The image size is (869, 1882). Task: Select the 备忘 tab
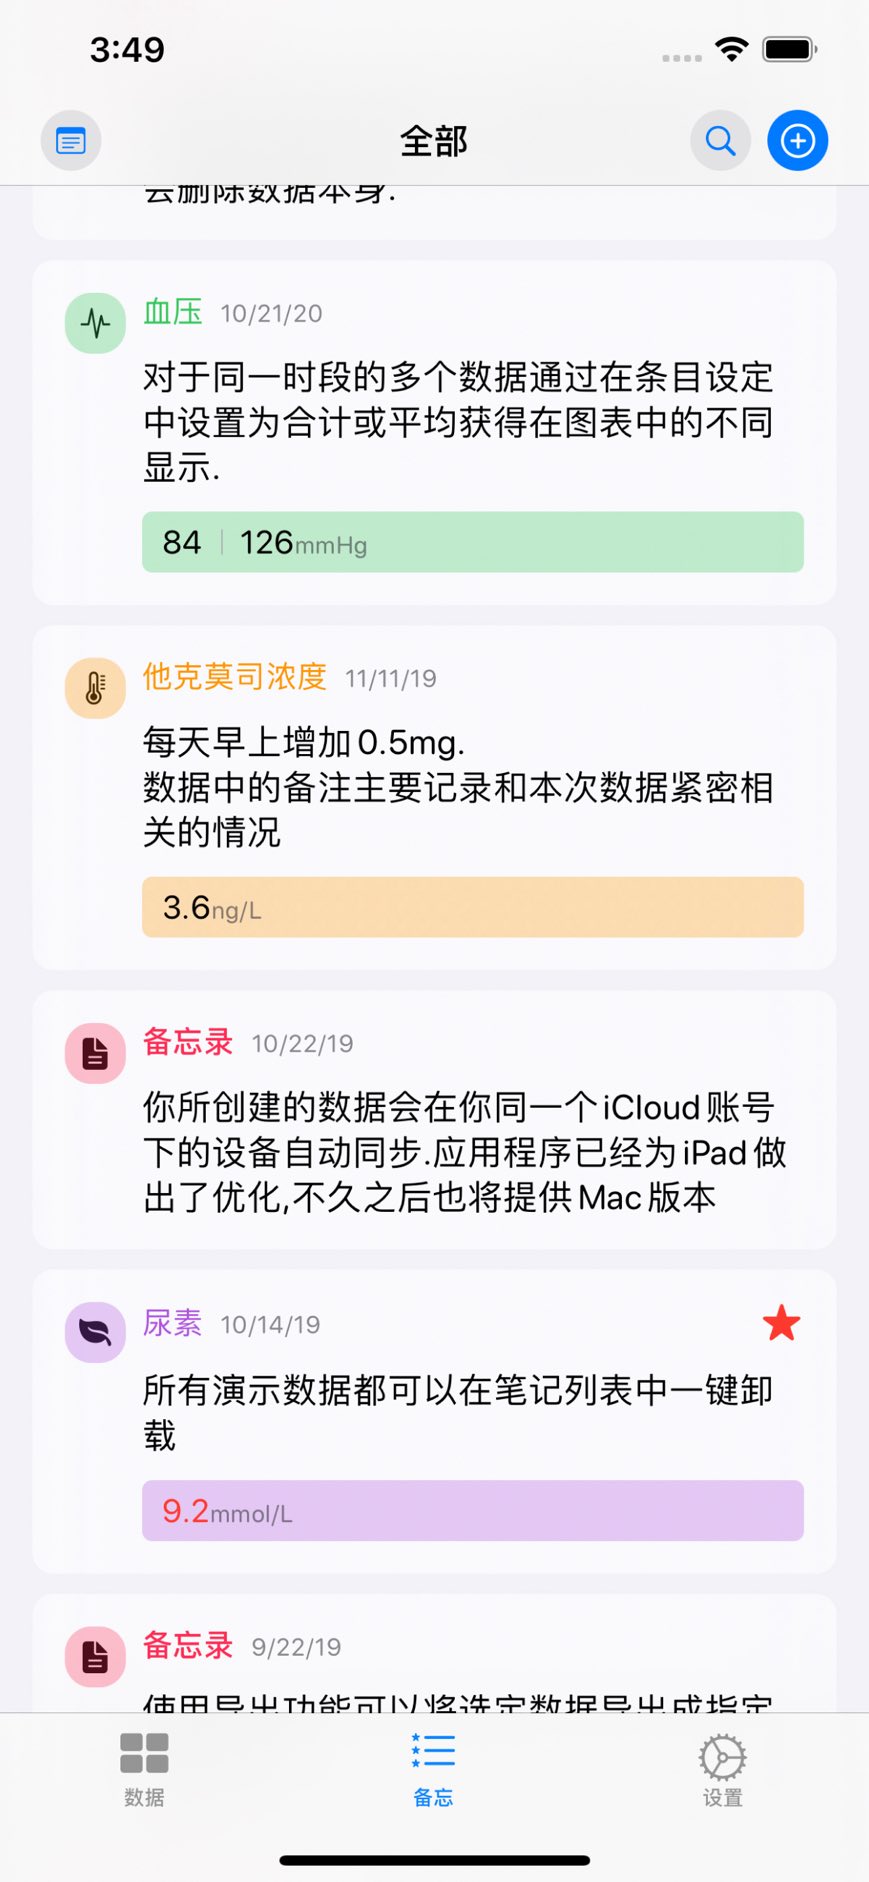(433, 1769)
